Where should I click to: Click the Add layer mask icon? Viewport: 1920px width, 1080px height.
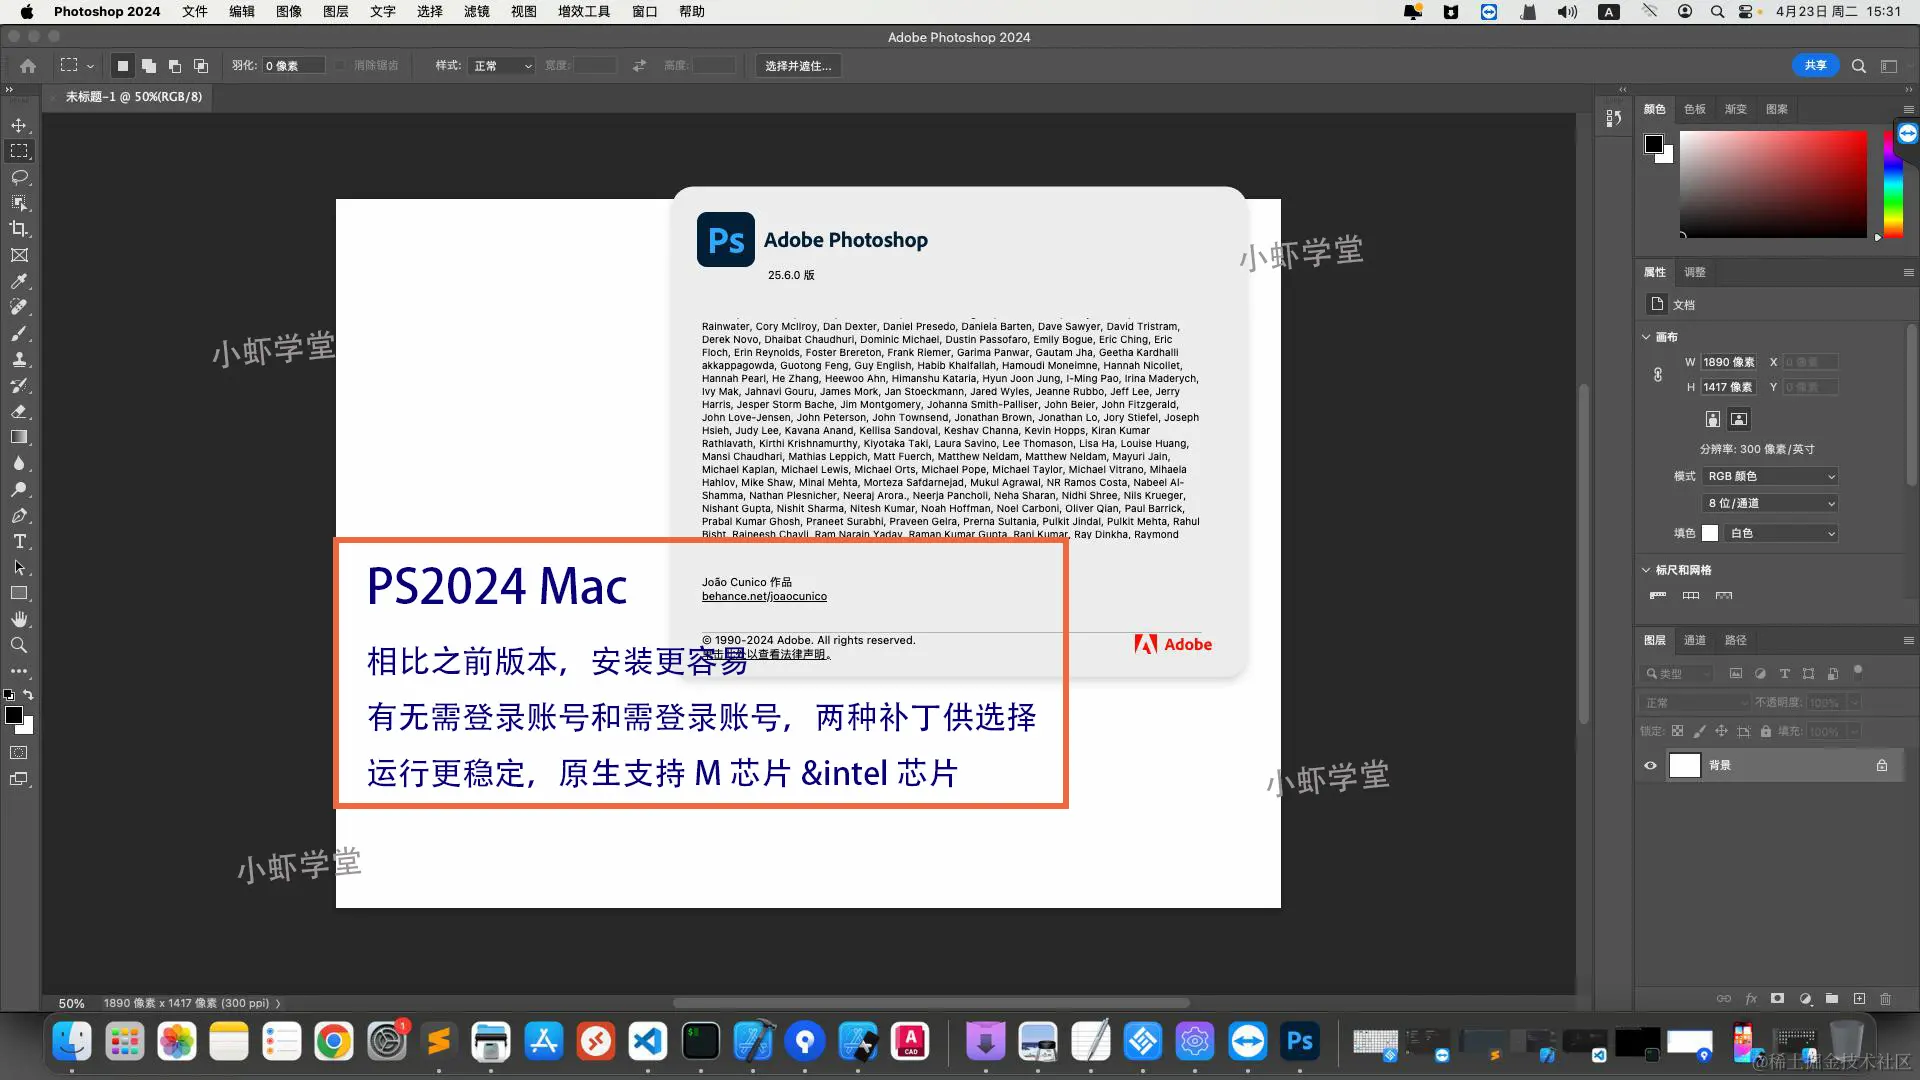tap(1776, 998)
